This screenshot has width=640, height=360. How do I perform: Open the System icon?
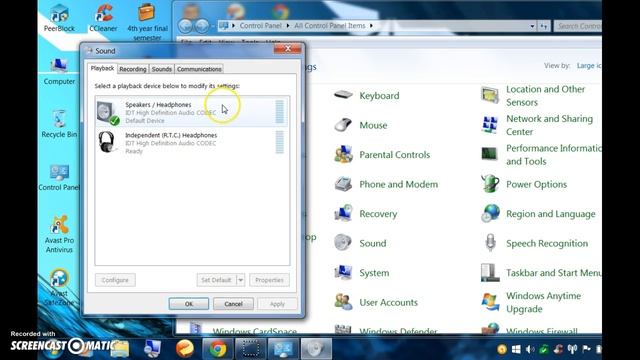(x=343, y=272)
